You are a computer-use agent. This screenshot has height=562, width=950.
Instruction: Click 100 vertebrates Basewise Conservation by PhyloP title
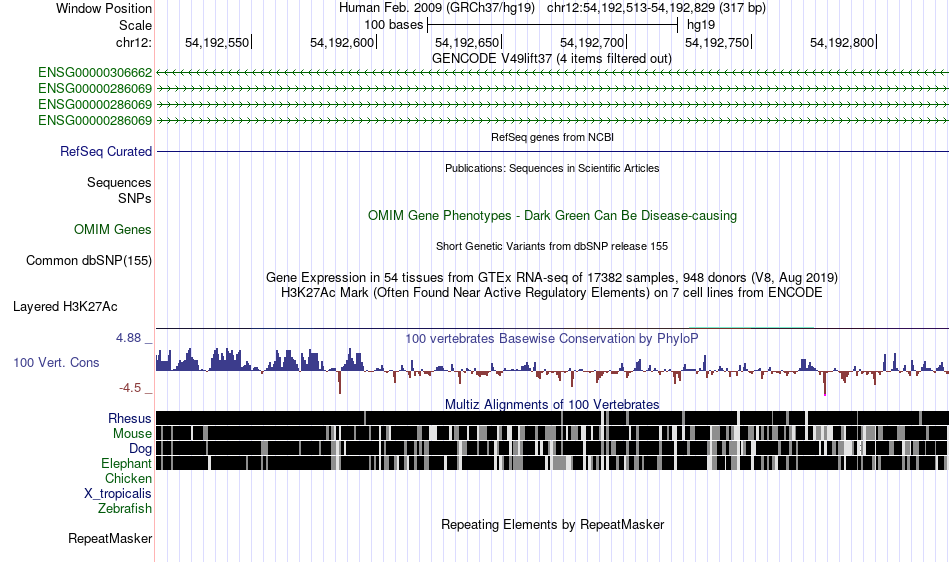552,339
